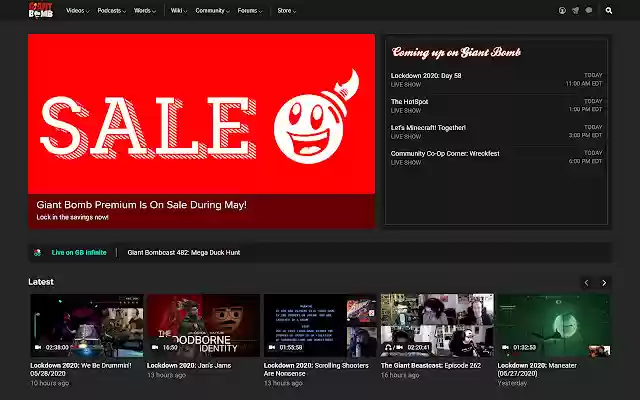Click the Giant Bomb logo
This screenshot has height=400, width=640.
[41, 11]
